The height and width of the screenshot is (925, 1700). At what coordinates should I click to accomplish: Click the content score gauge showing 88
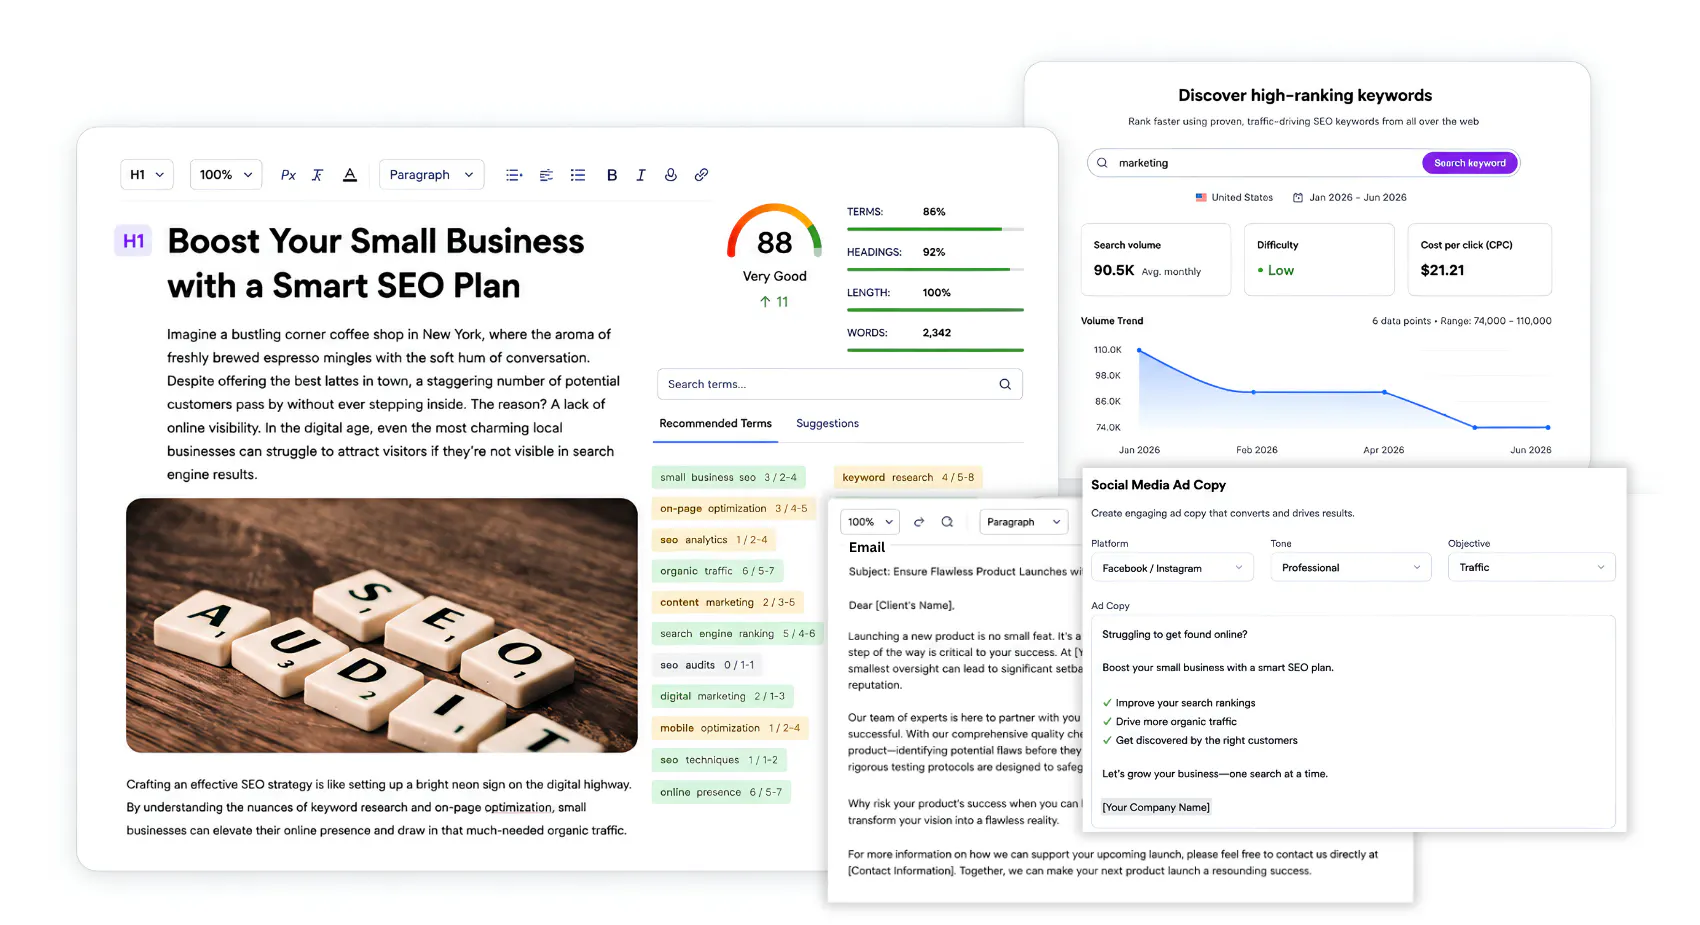[774, 233]
